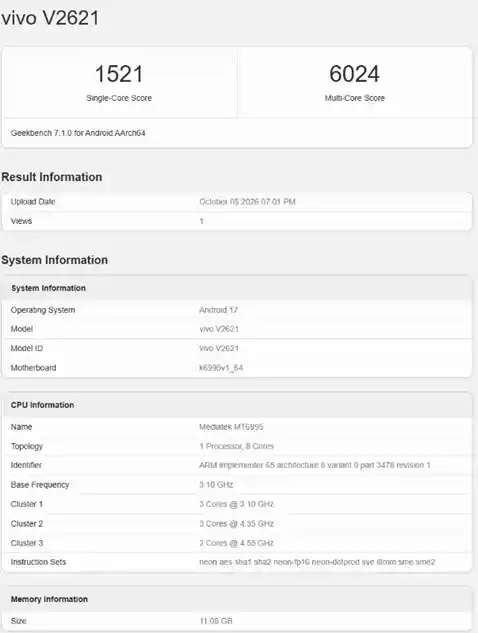The height and width of the screenshot is (633, 478).
Task: Select the 'Android 17' value
Action: pos(218,310)
